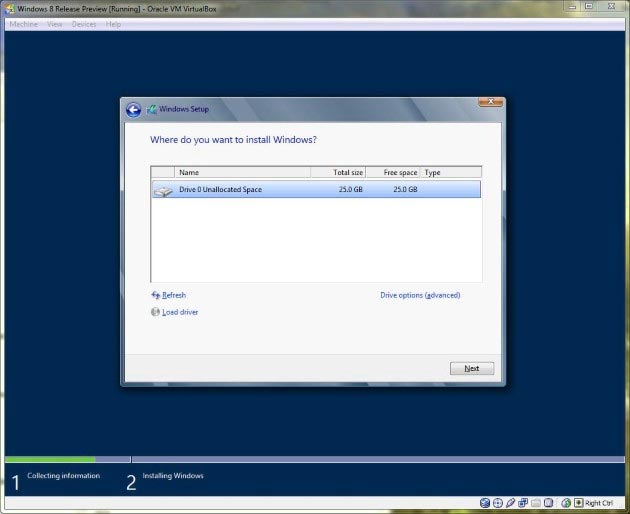
Task: Click the Load driver link
Action: coord(180,312)
